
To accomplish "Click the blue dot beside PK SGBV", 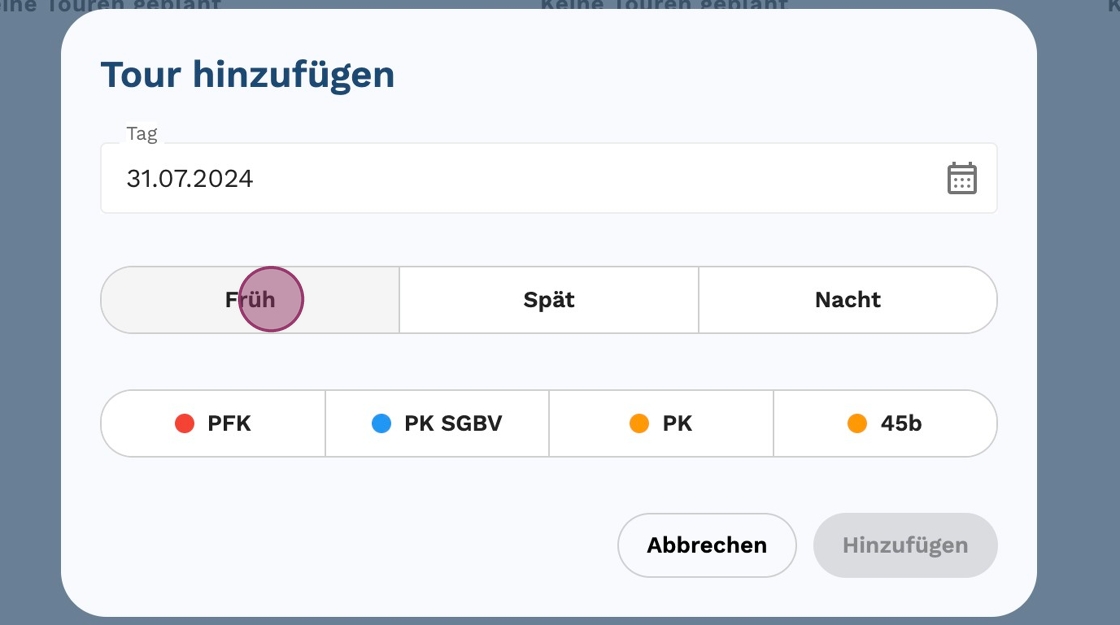I will pos(381,424).
